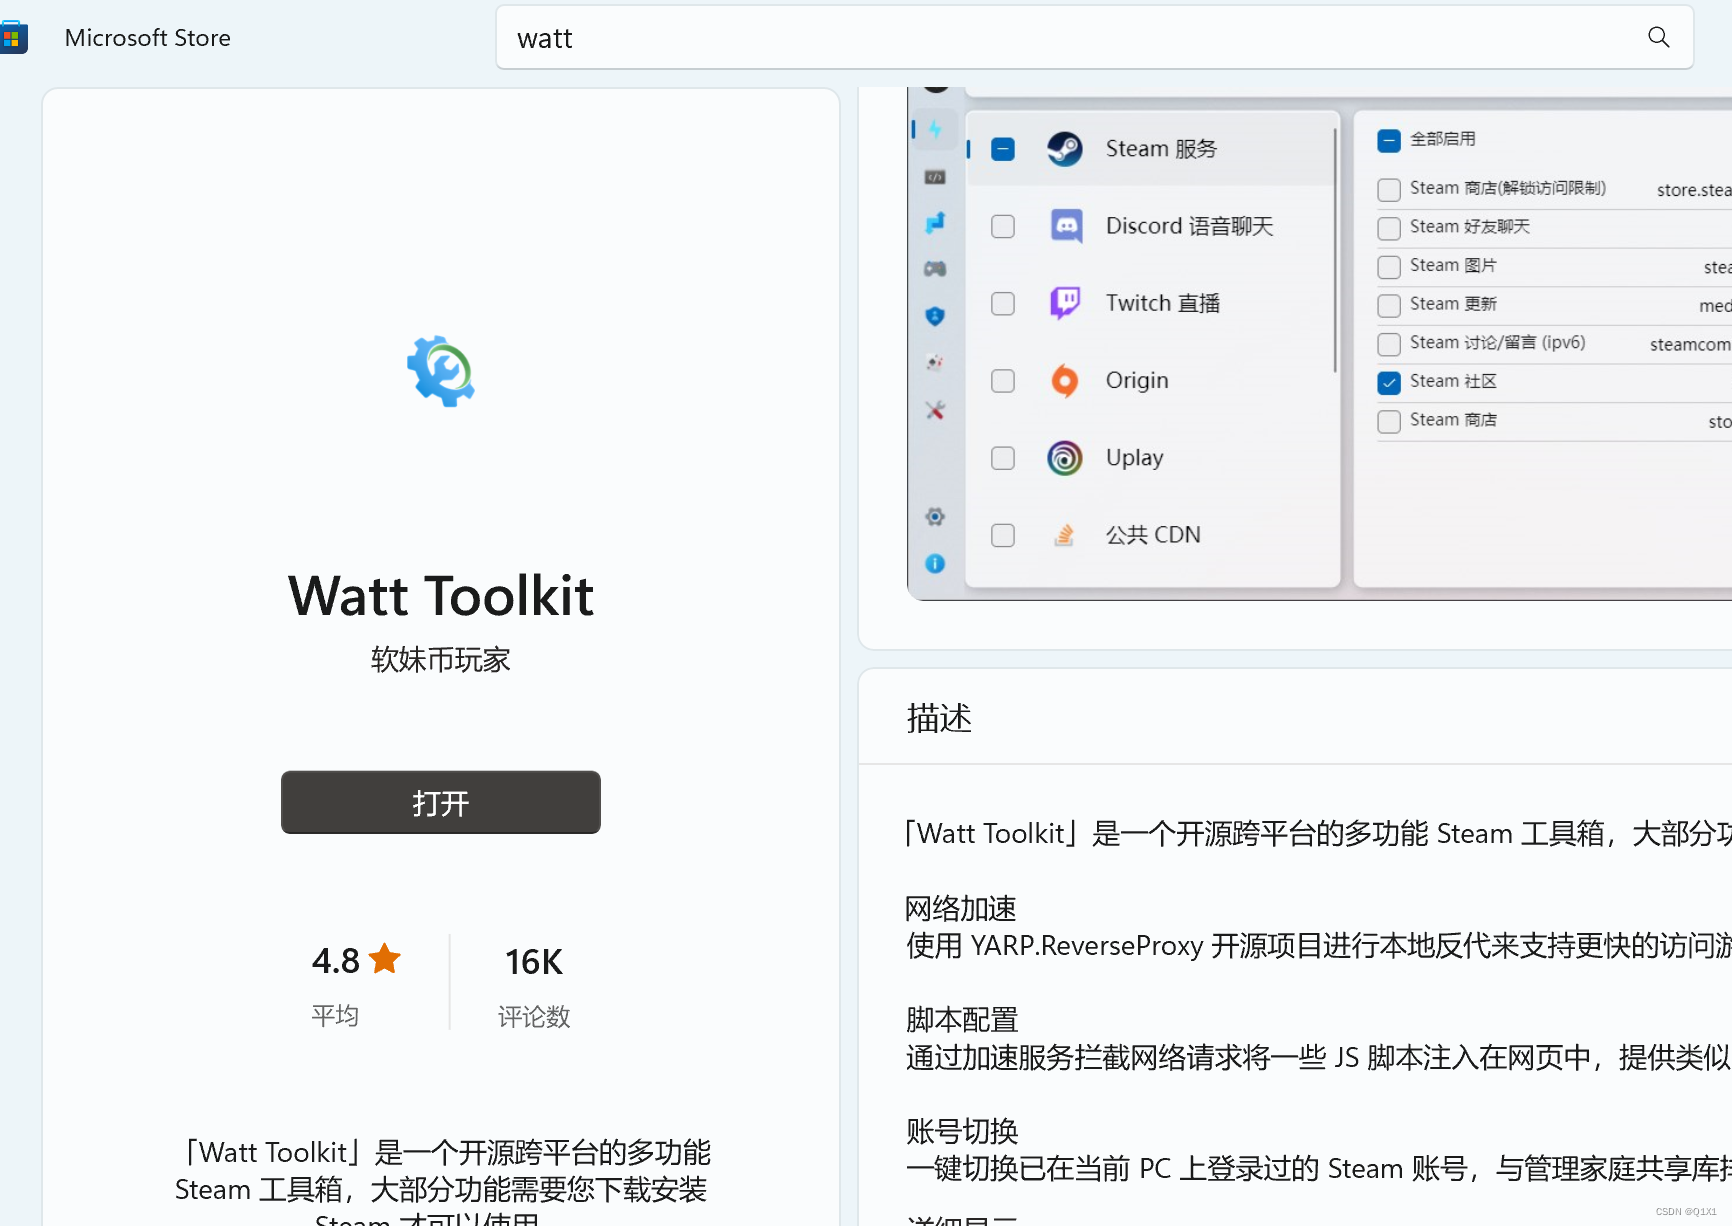Open the lightning network acceleration sidebar icon
Screen dimensions: 1732x1226
click(935, 129)
